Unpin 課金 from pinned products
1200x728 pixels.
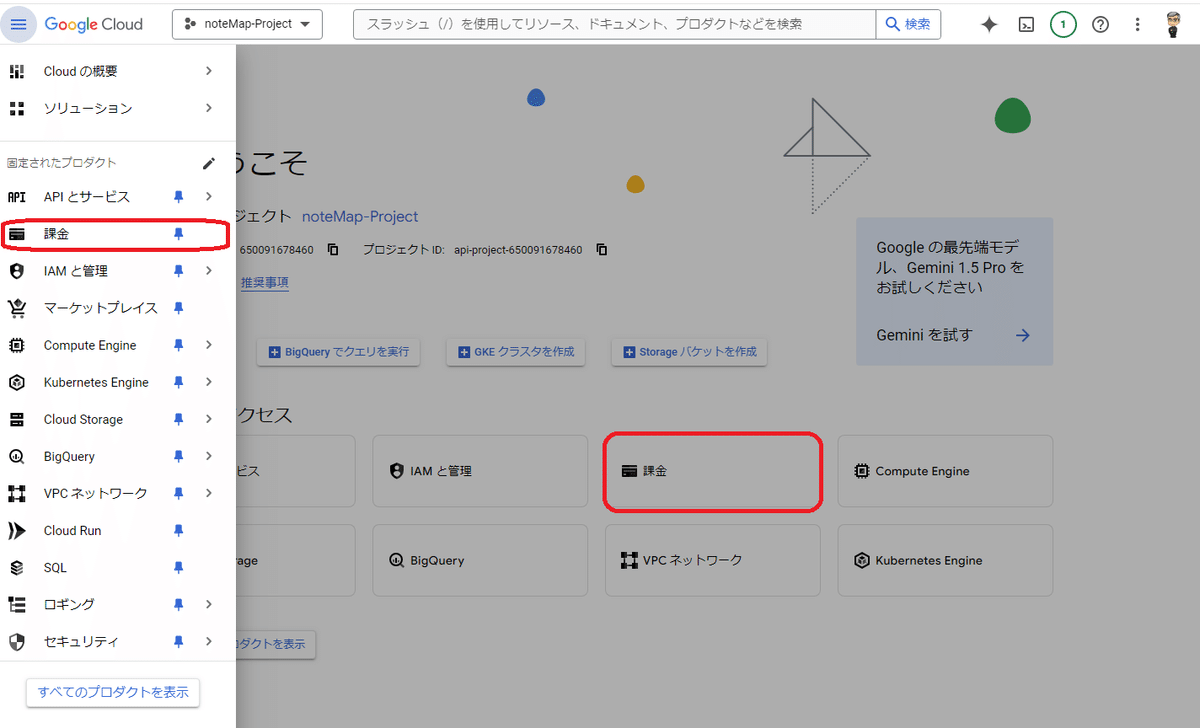click(179, 234)
